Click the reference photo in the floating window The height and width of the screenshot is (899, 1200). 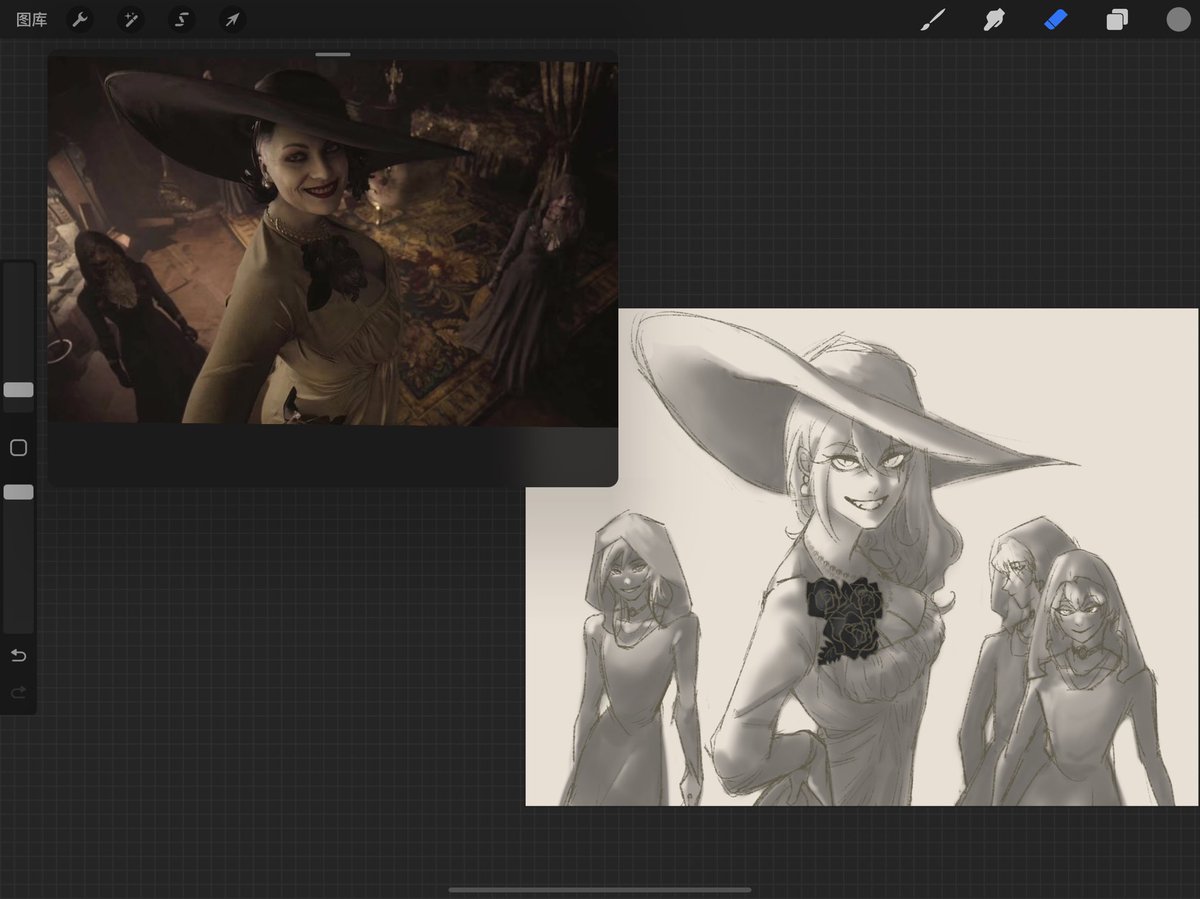(x=333, y=243)
